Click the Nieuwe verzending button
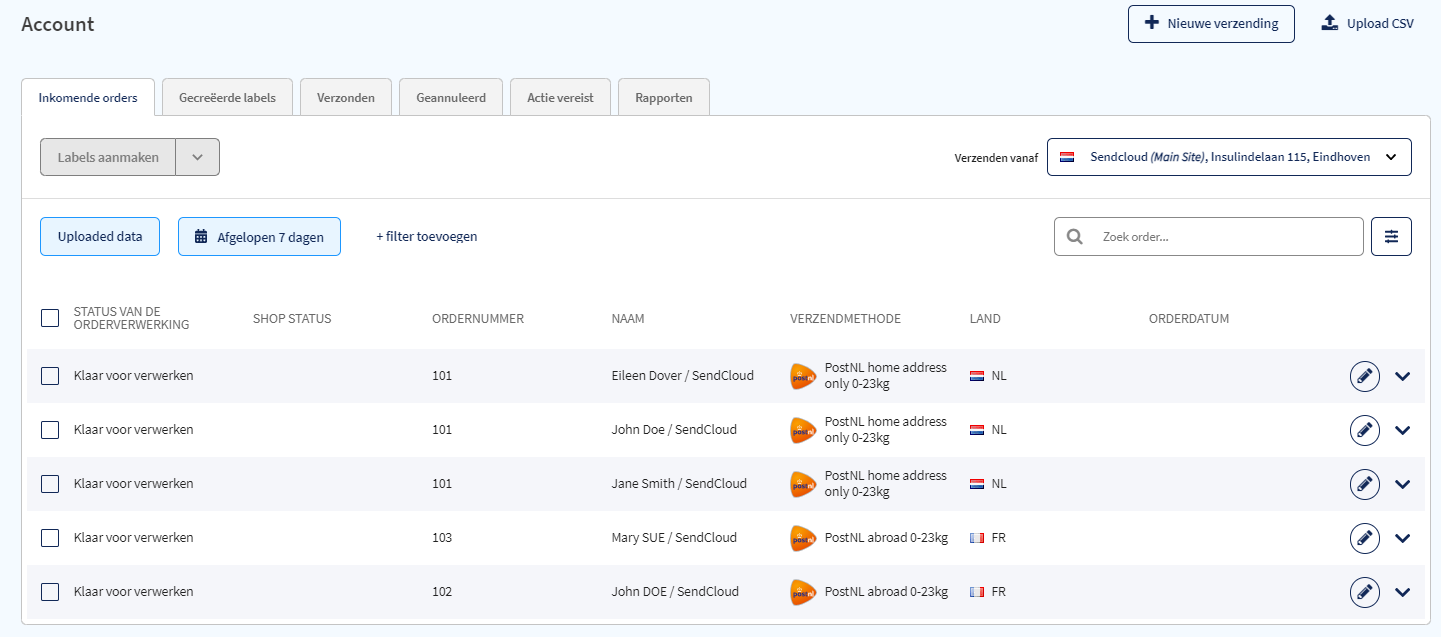 [x=1211, y=24]
